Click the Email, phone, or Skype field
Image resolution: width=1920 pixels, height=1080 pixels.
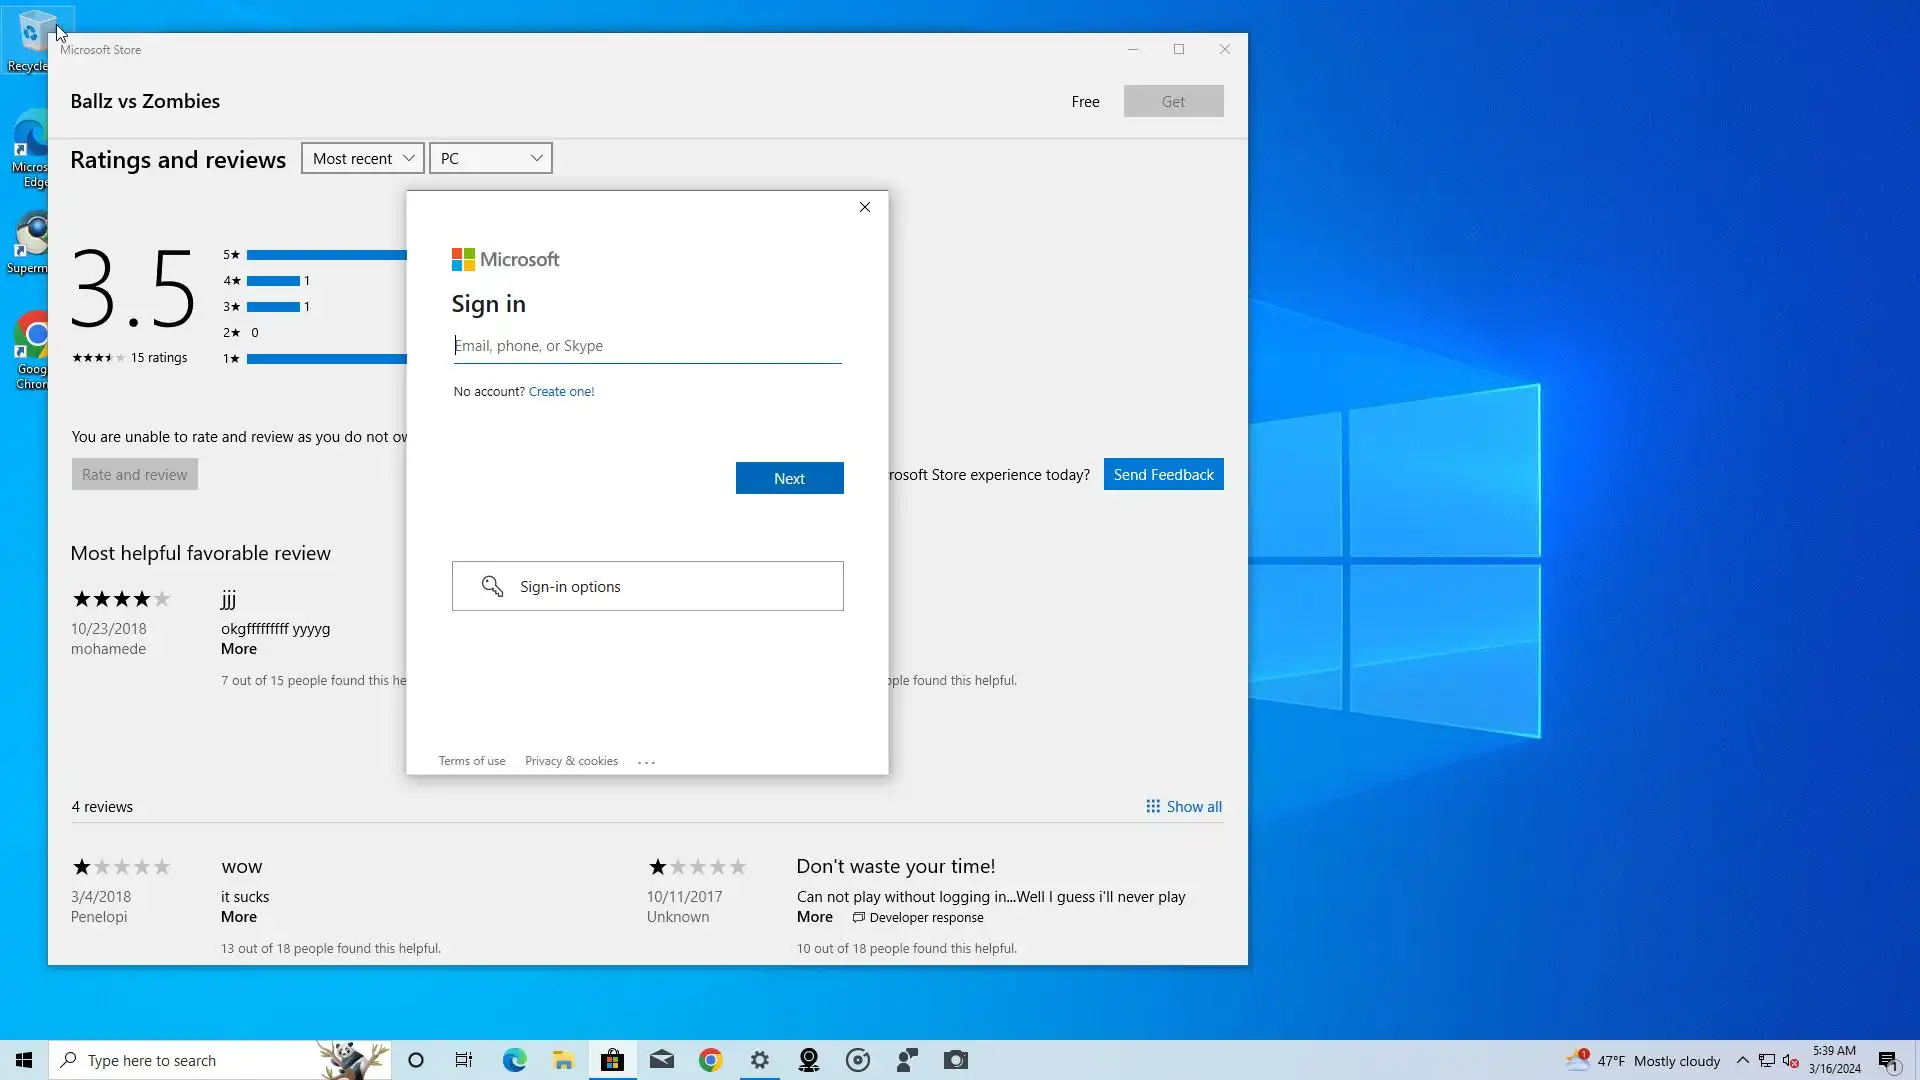tap(646, 346)
